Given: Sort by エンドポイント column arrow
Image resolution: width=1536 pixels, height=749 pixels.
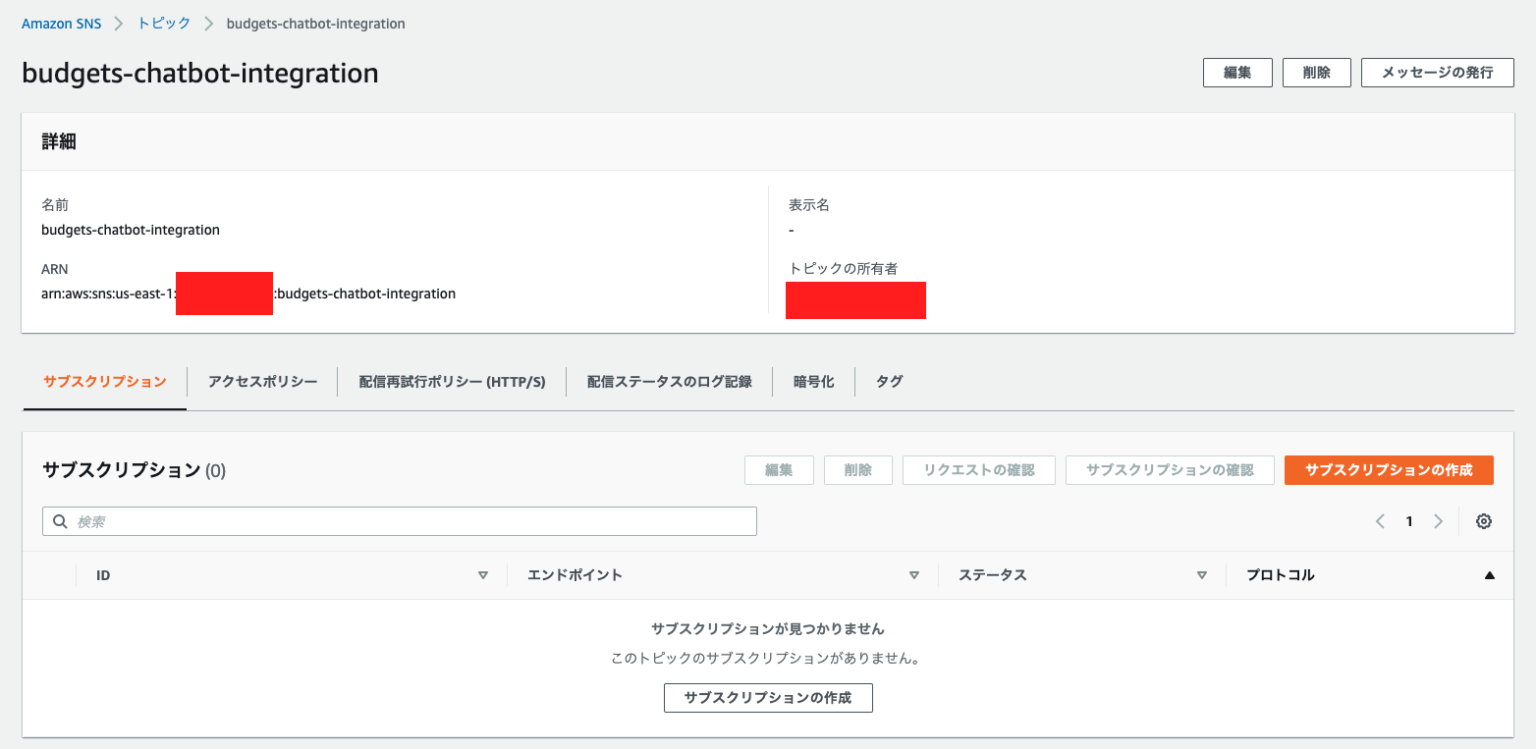Looking at the screenshot, I should (914, 575).
